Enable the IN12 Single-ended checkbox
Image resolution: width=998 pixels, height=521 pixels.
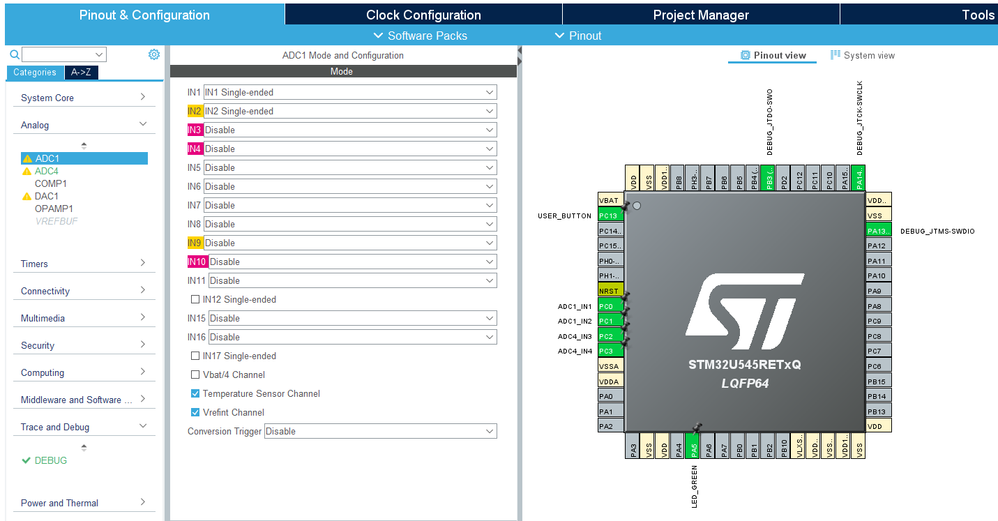point(195,299)
